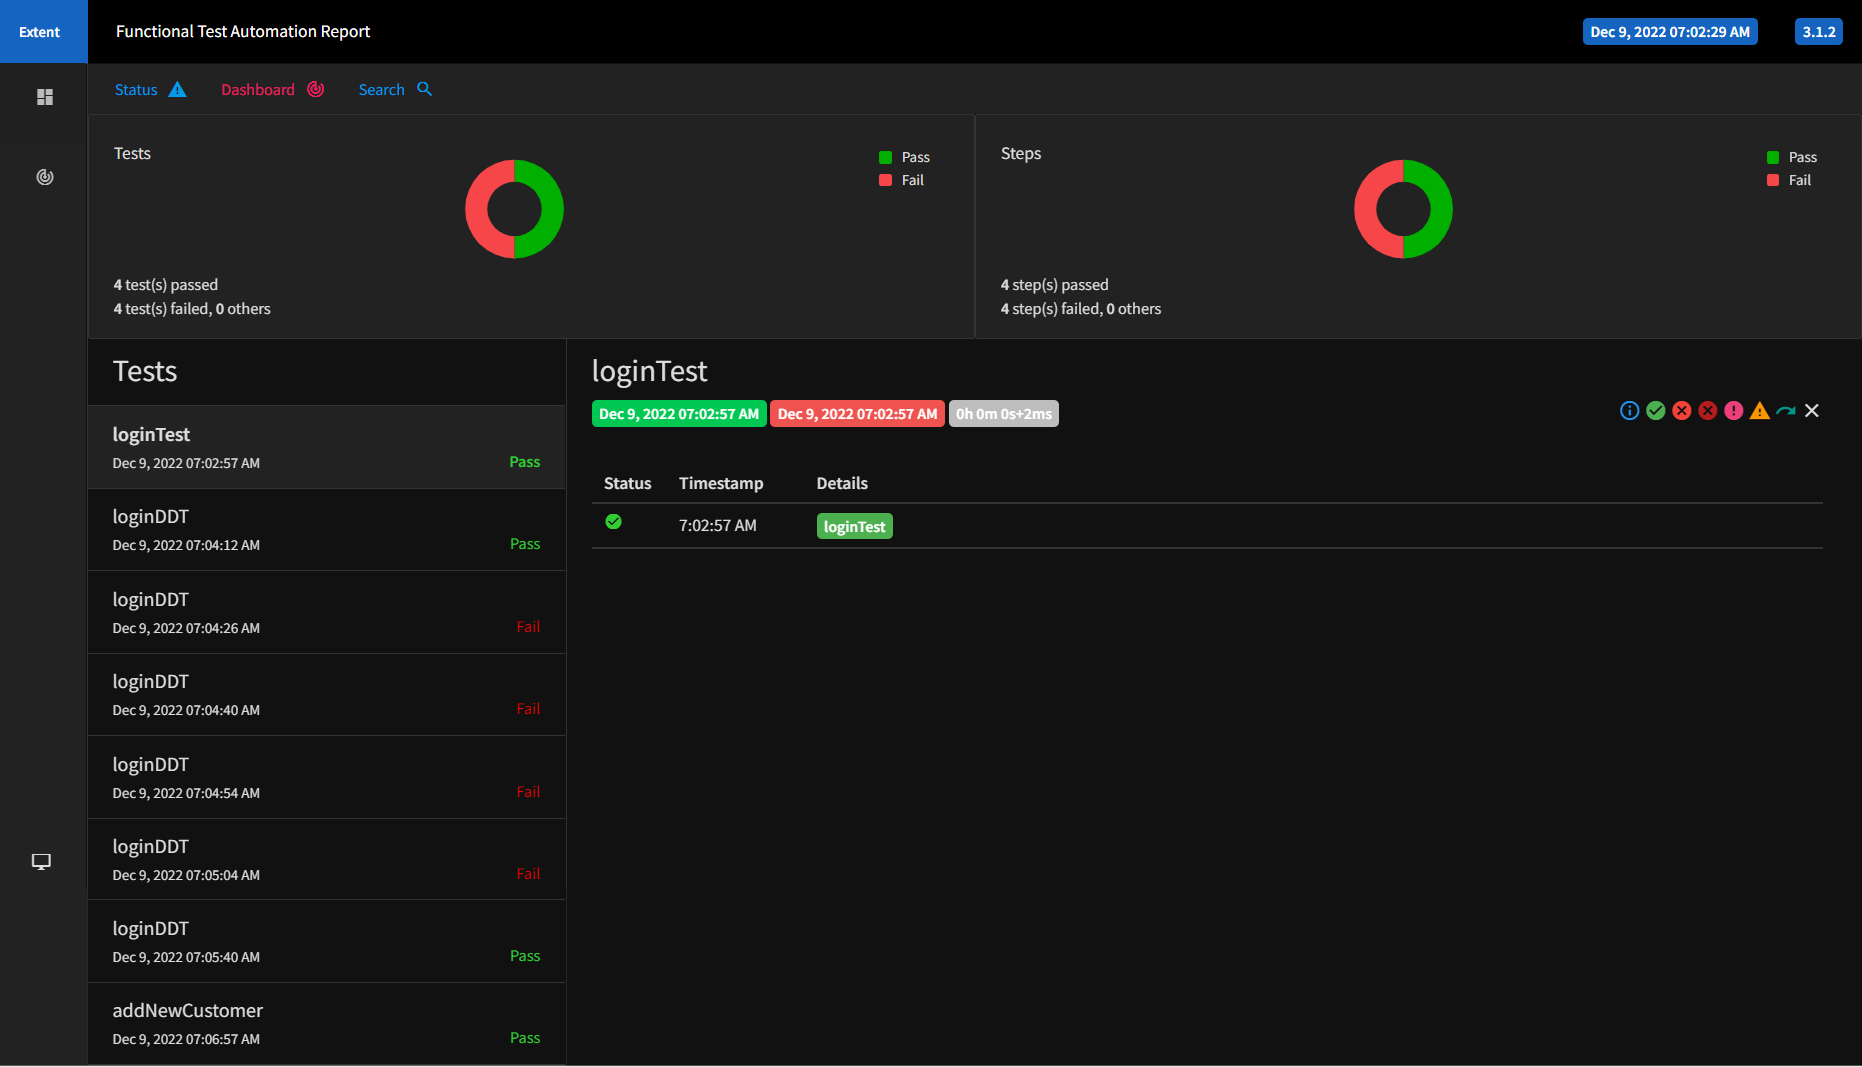Select the green pass status filter icon
This screenshot has width=1862, height=1067.
click(x=1656, y=410)
